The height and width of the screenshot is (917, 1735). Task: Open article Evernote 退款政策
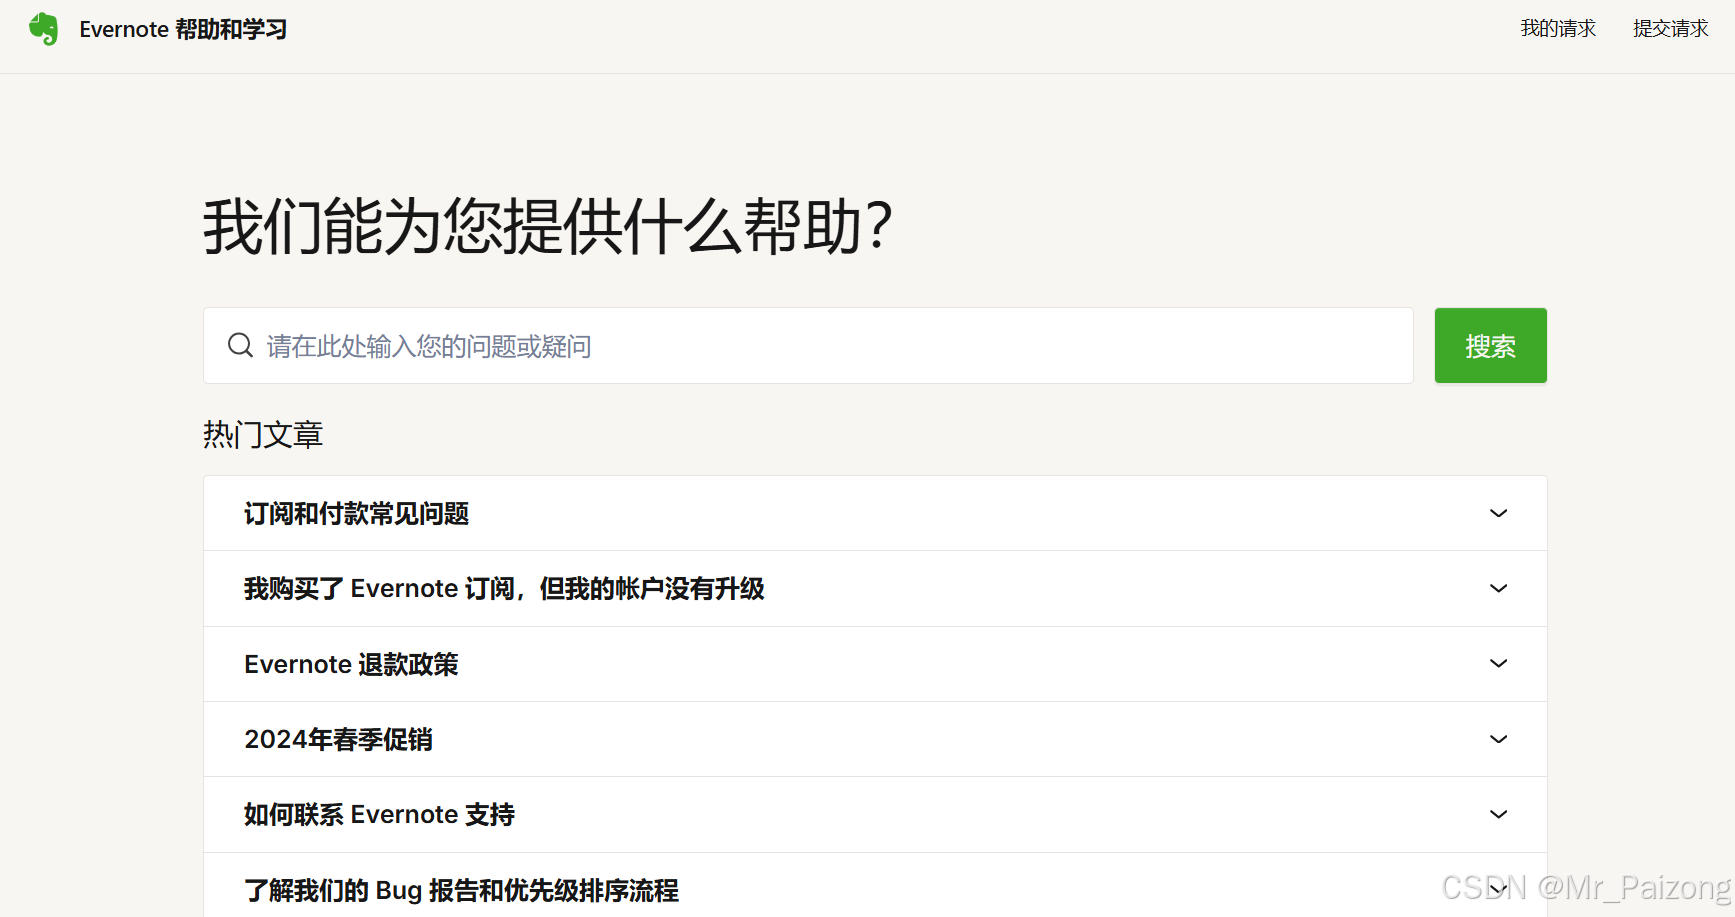351,664
